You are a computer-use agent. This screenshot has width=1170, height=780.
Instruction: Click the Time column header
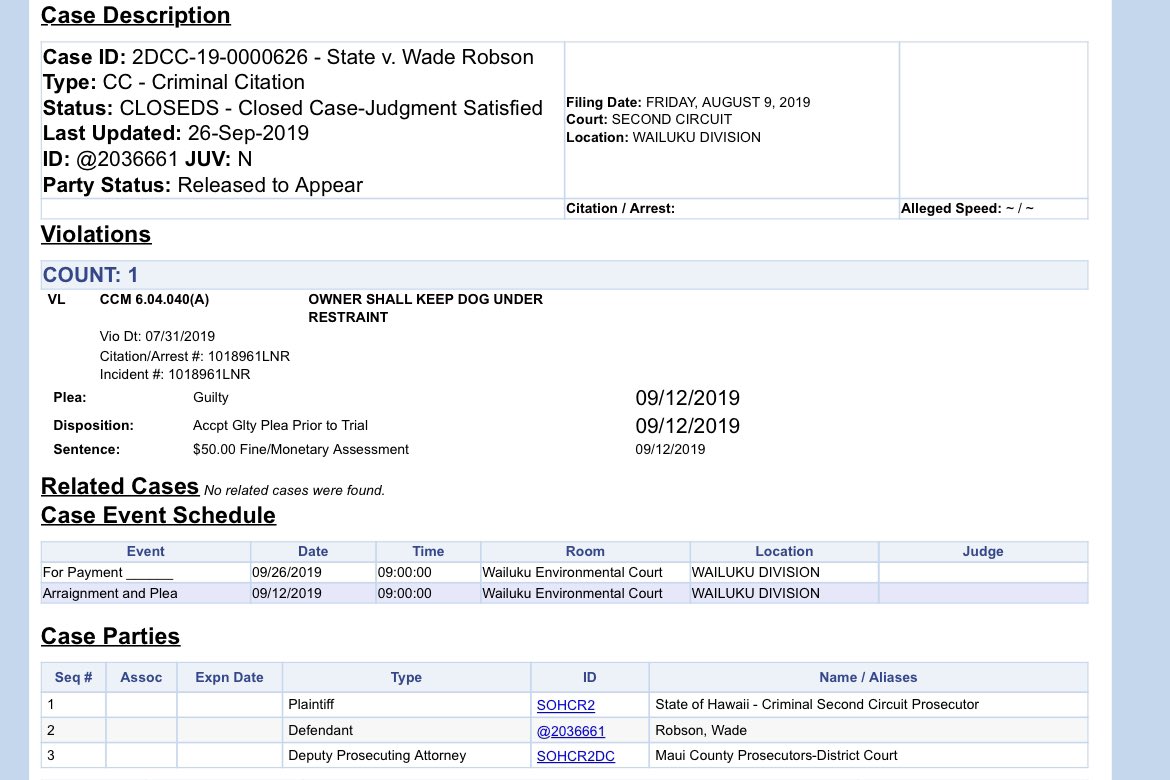click(428, 552)
